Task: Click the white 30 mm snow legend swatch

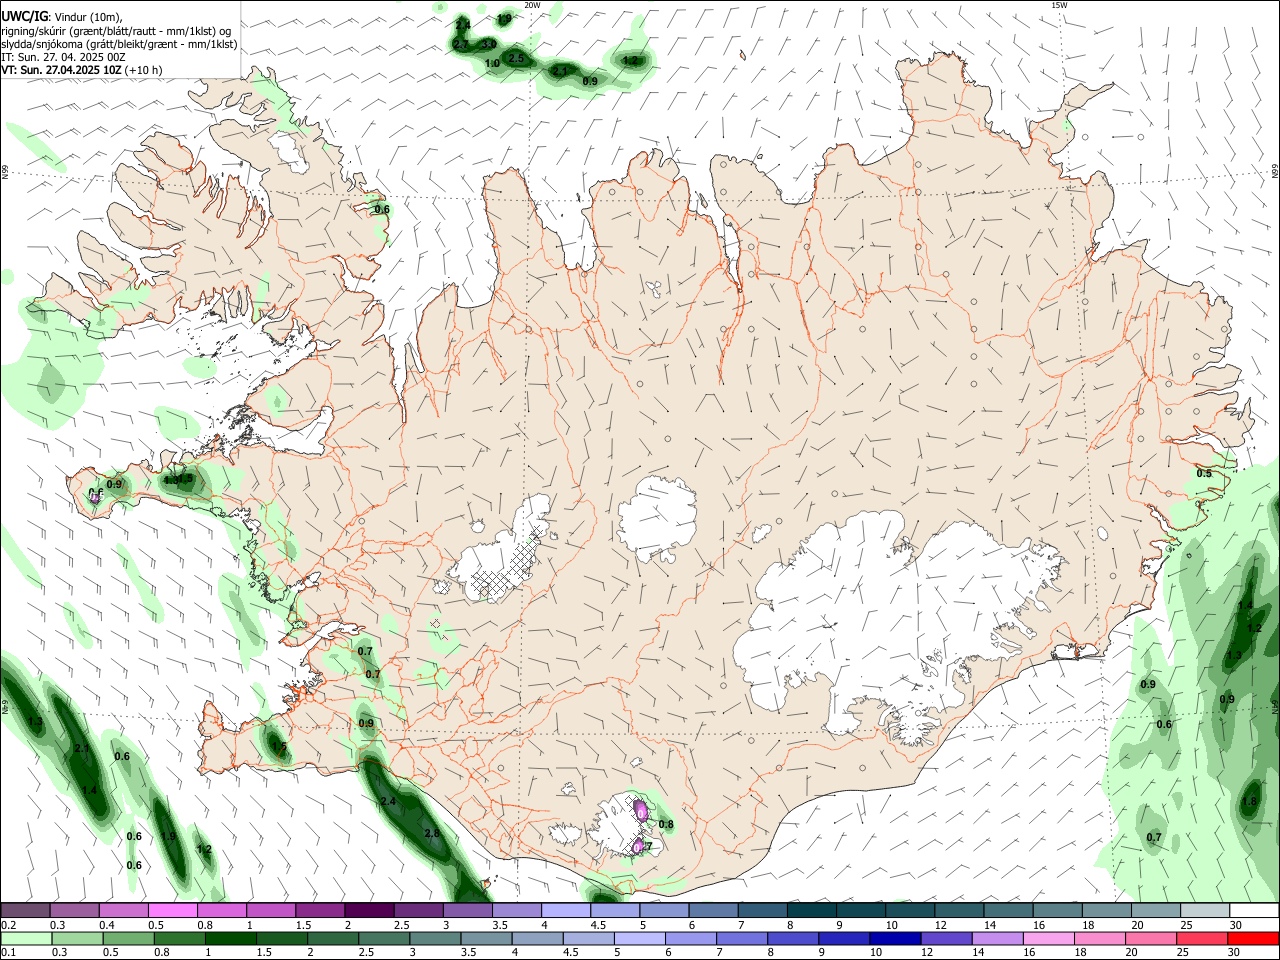Action: (1254, 911)
